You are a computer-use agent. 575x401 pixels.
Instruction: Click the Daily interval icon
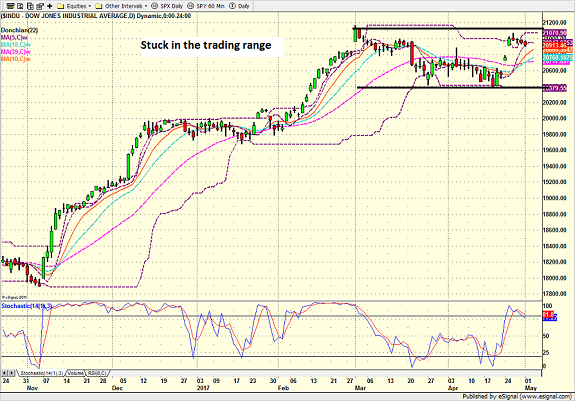[232, 6]
